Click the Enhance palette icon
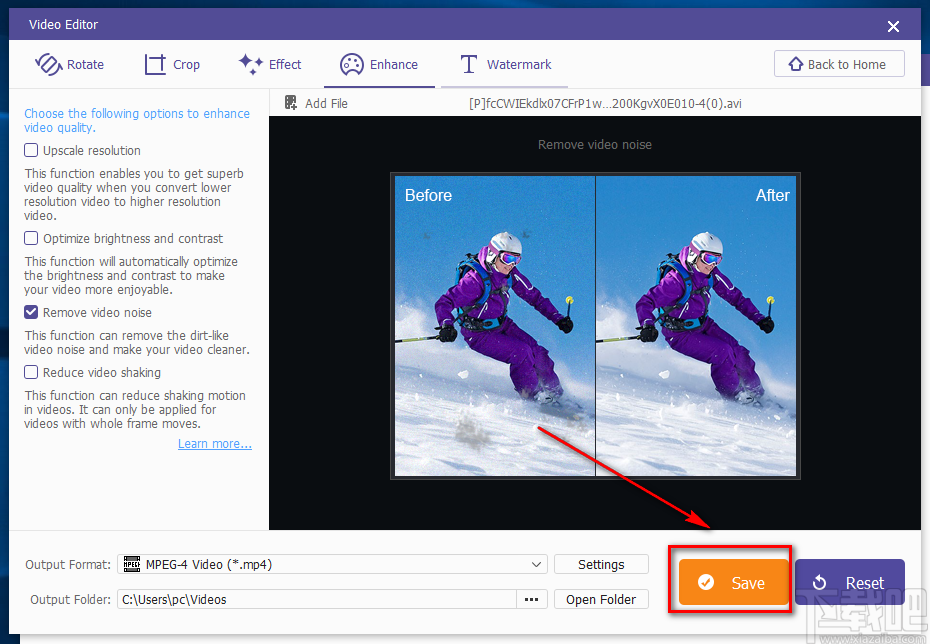 [x=352, y=64]
